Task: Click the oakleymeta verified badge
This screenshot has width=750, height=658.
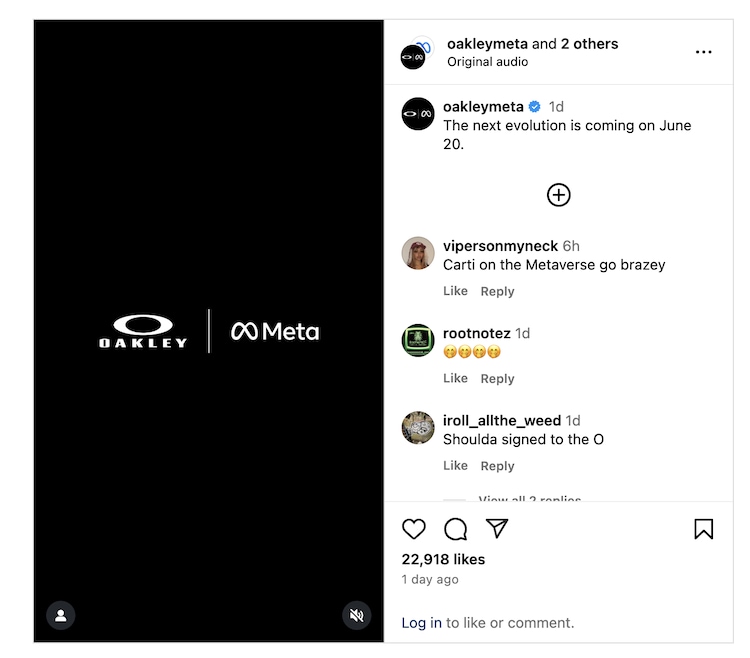Action: 535,107
